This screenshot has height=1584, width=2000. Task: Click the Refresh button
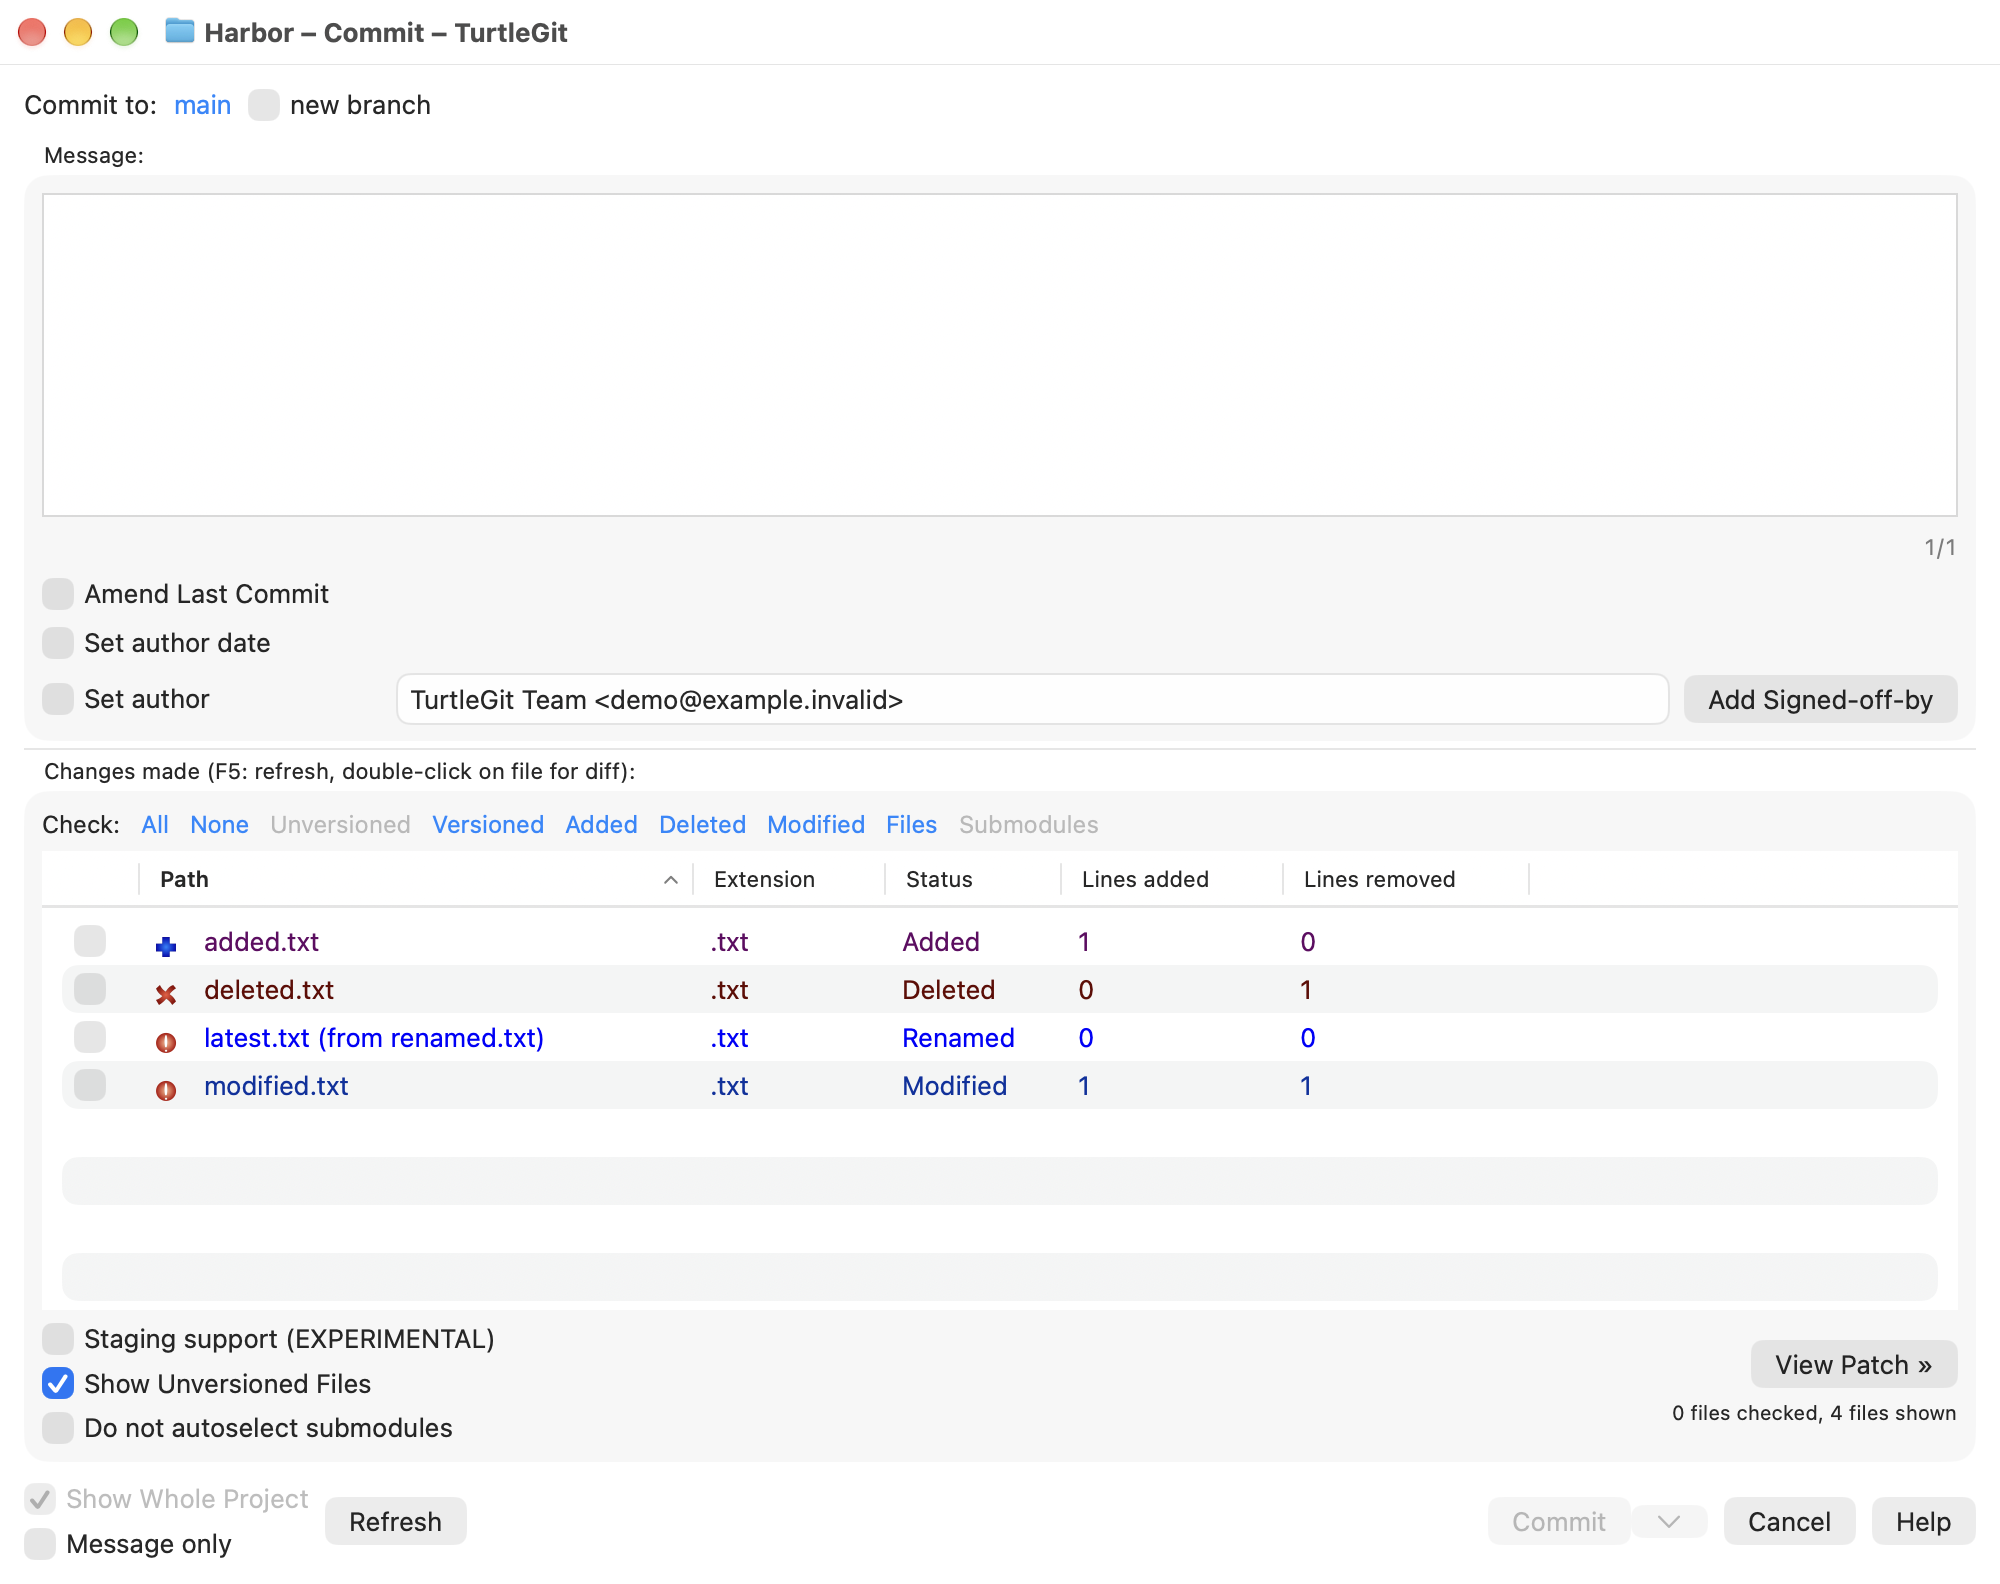click(x=395, y=1521)
